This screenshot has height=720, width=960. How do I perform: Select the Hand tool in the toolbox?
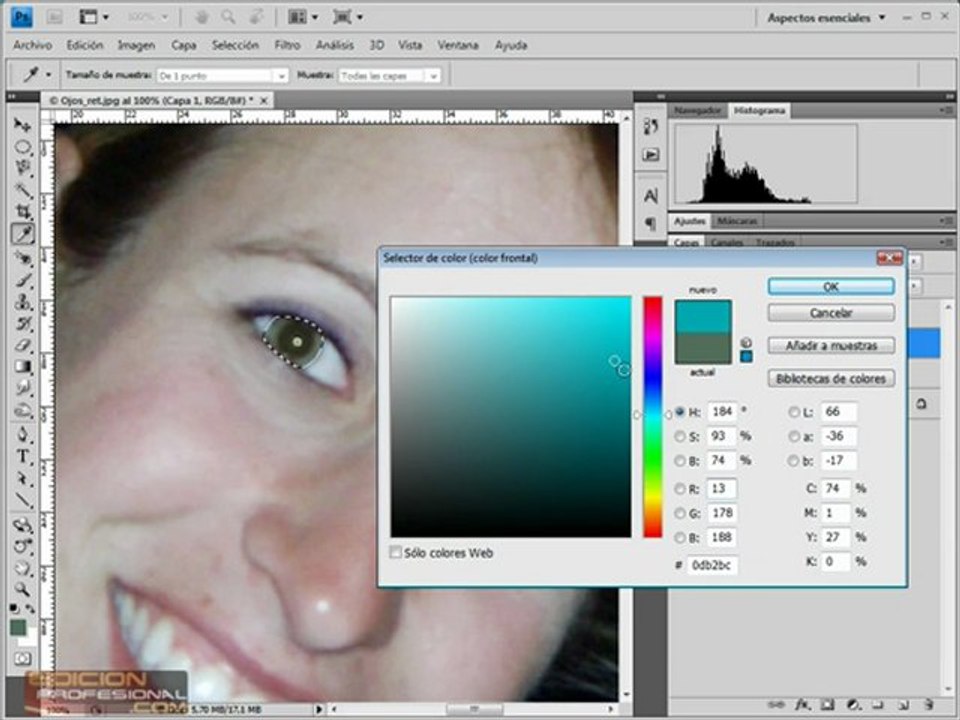[23, 568]
